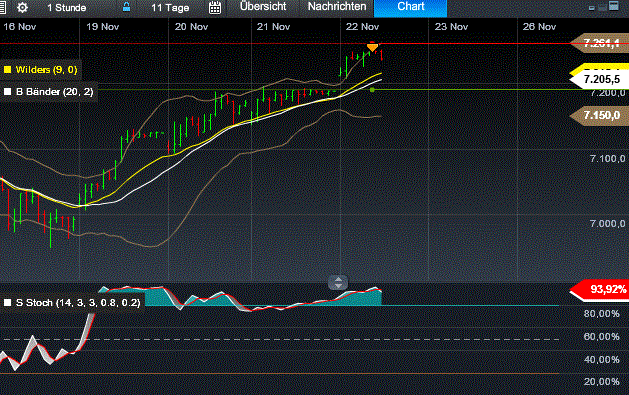Switch to the Nachrichten tab
Viewport: 629px width, 395px height.
pos(337,6)
